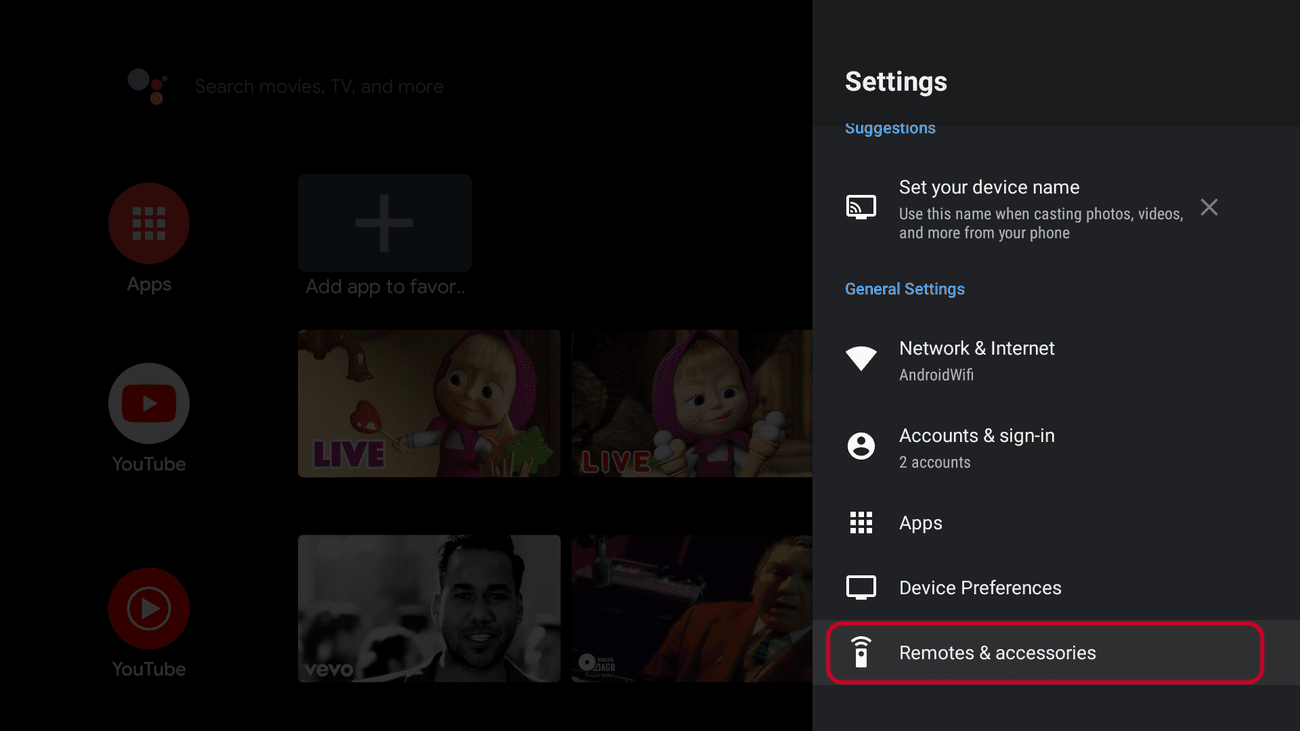Click Add app to favorites tile
Viewport: 1300px width, 731px height.
[384, 222]
